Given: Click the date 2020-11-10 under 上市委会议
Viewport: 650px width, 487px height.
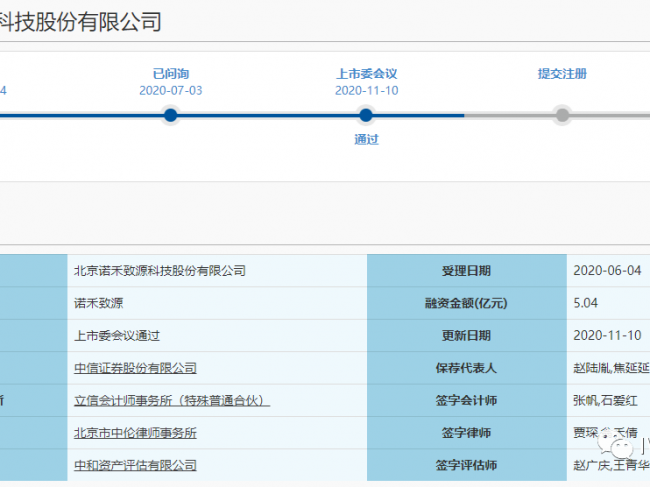Looking at the screenshot, I should 366,90.
